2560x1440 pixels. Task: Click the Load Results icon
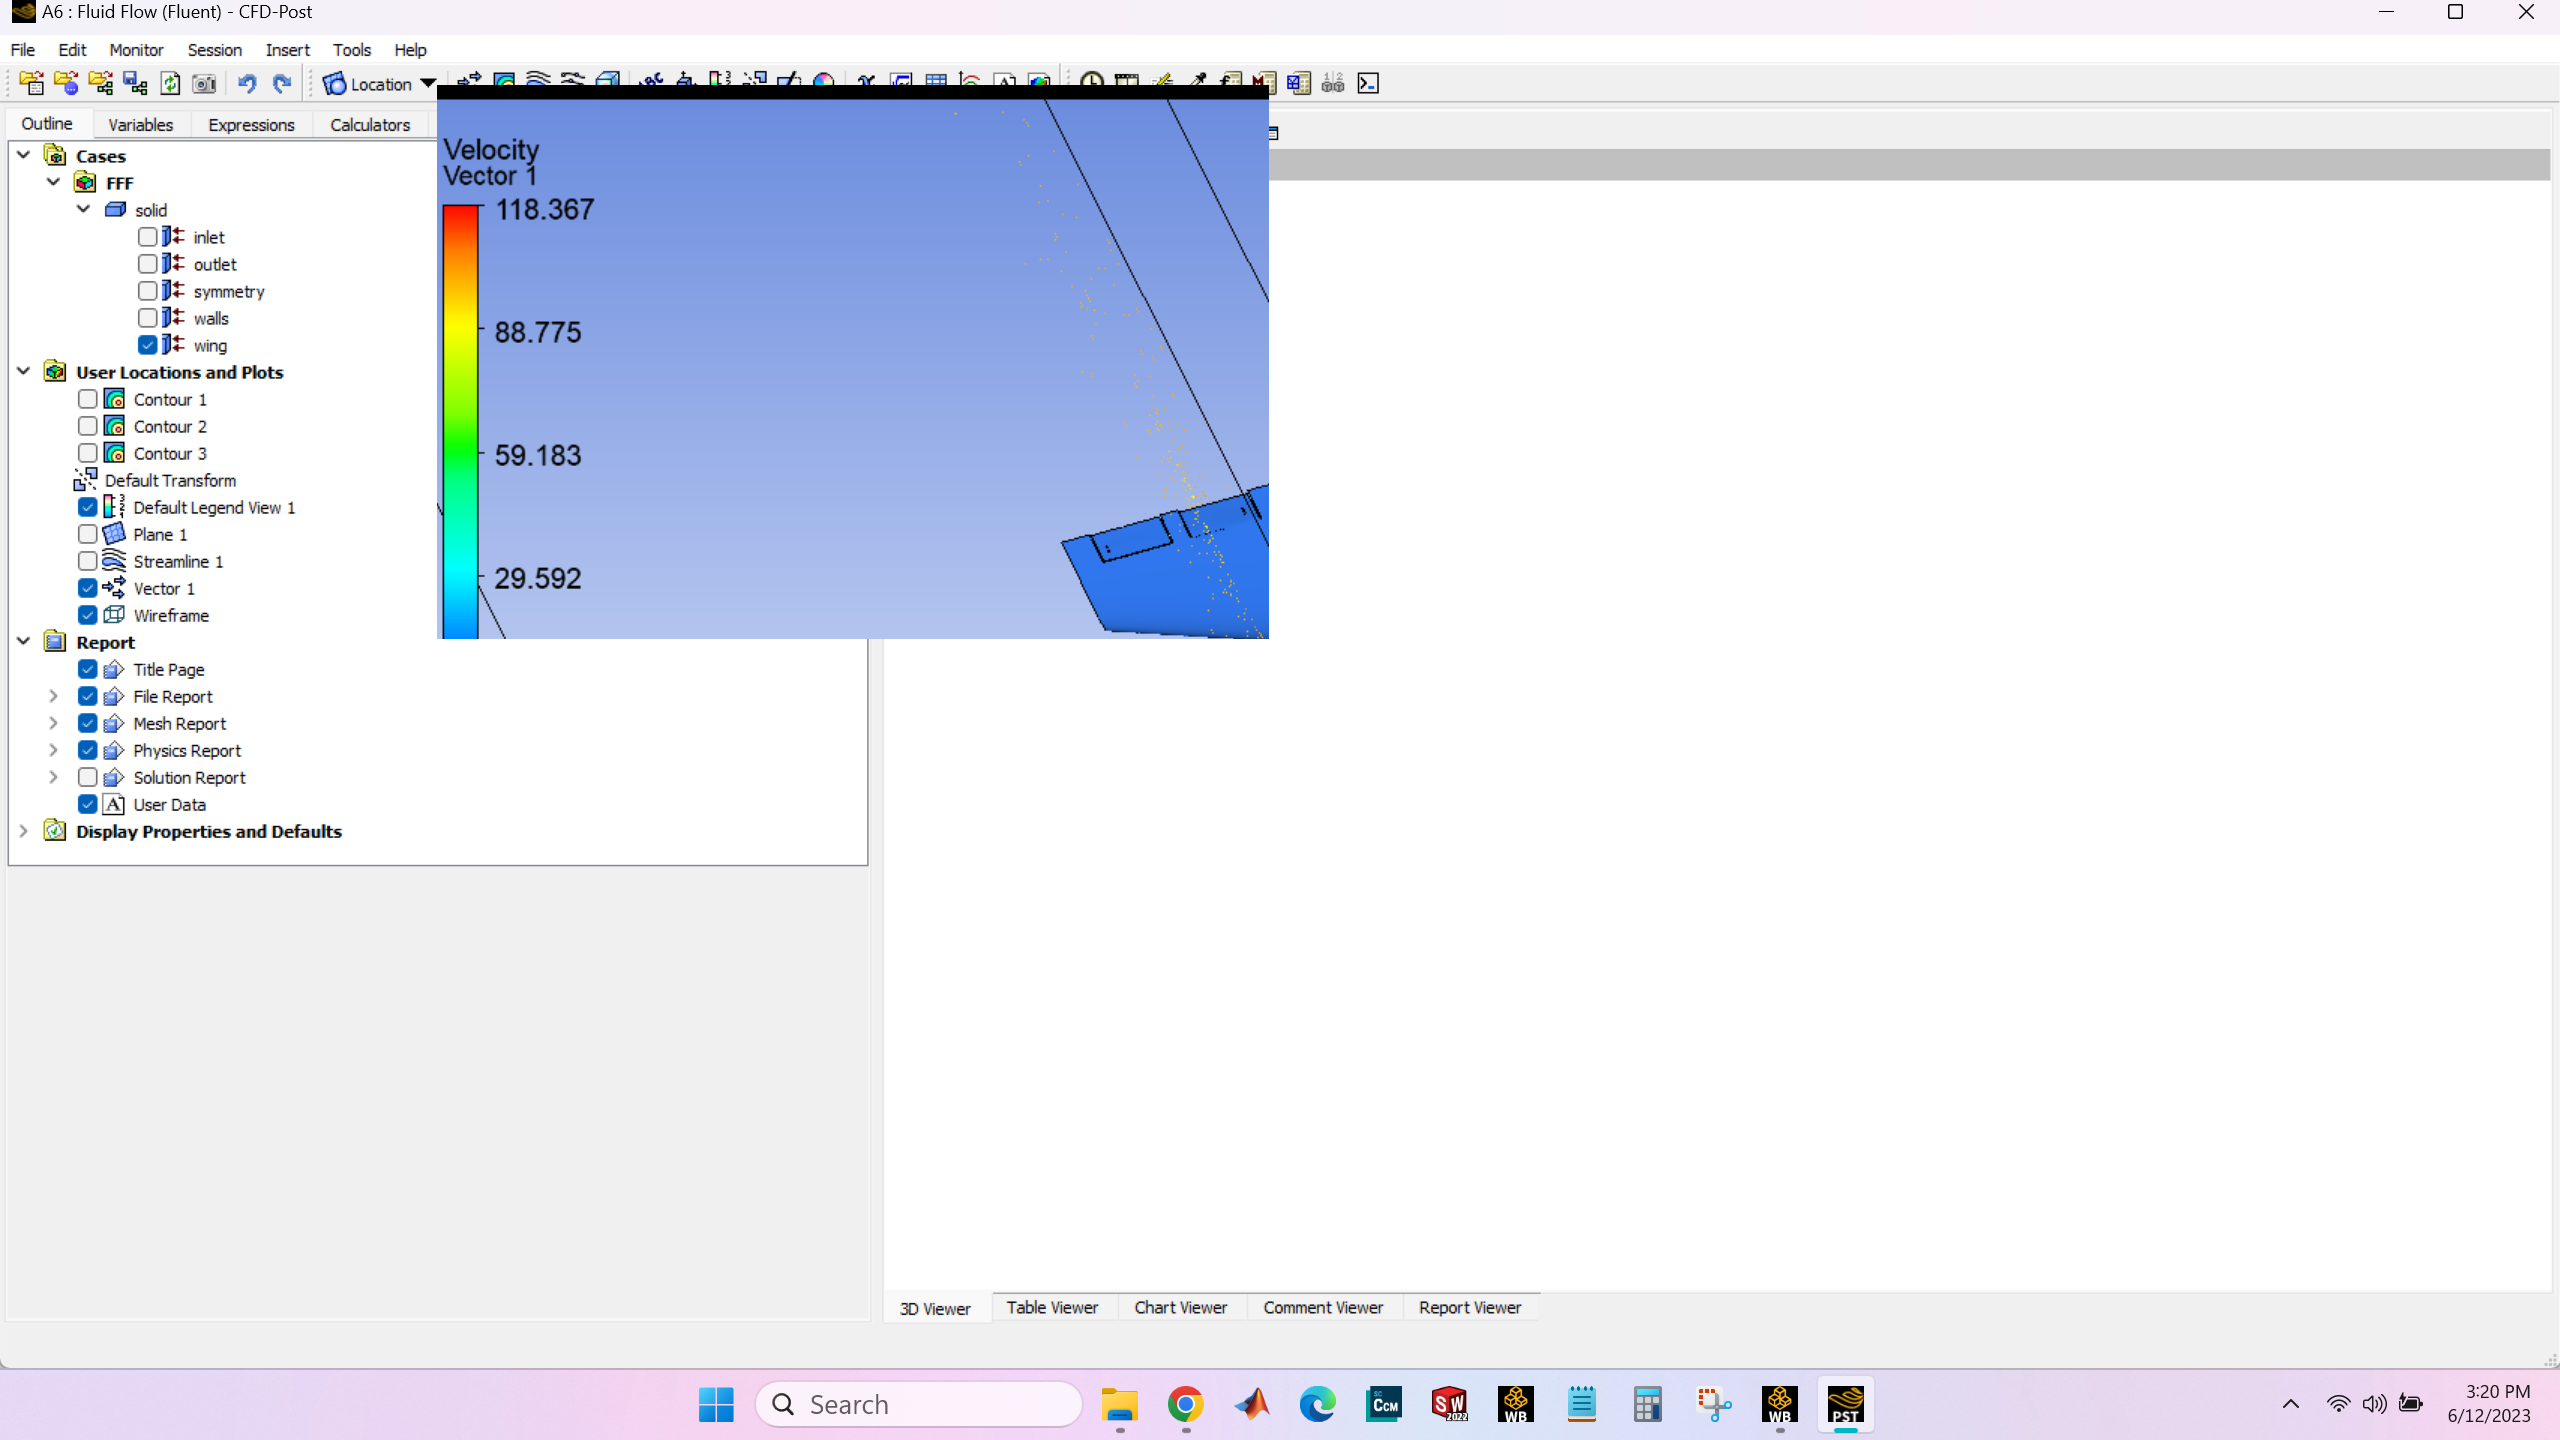[x=31, y=84]
